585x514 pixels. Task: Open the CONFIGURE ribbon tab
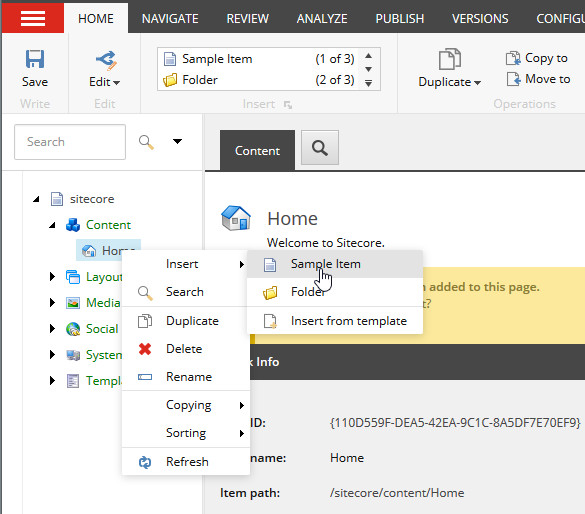tap(560, 18)
